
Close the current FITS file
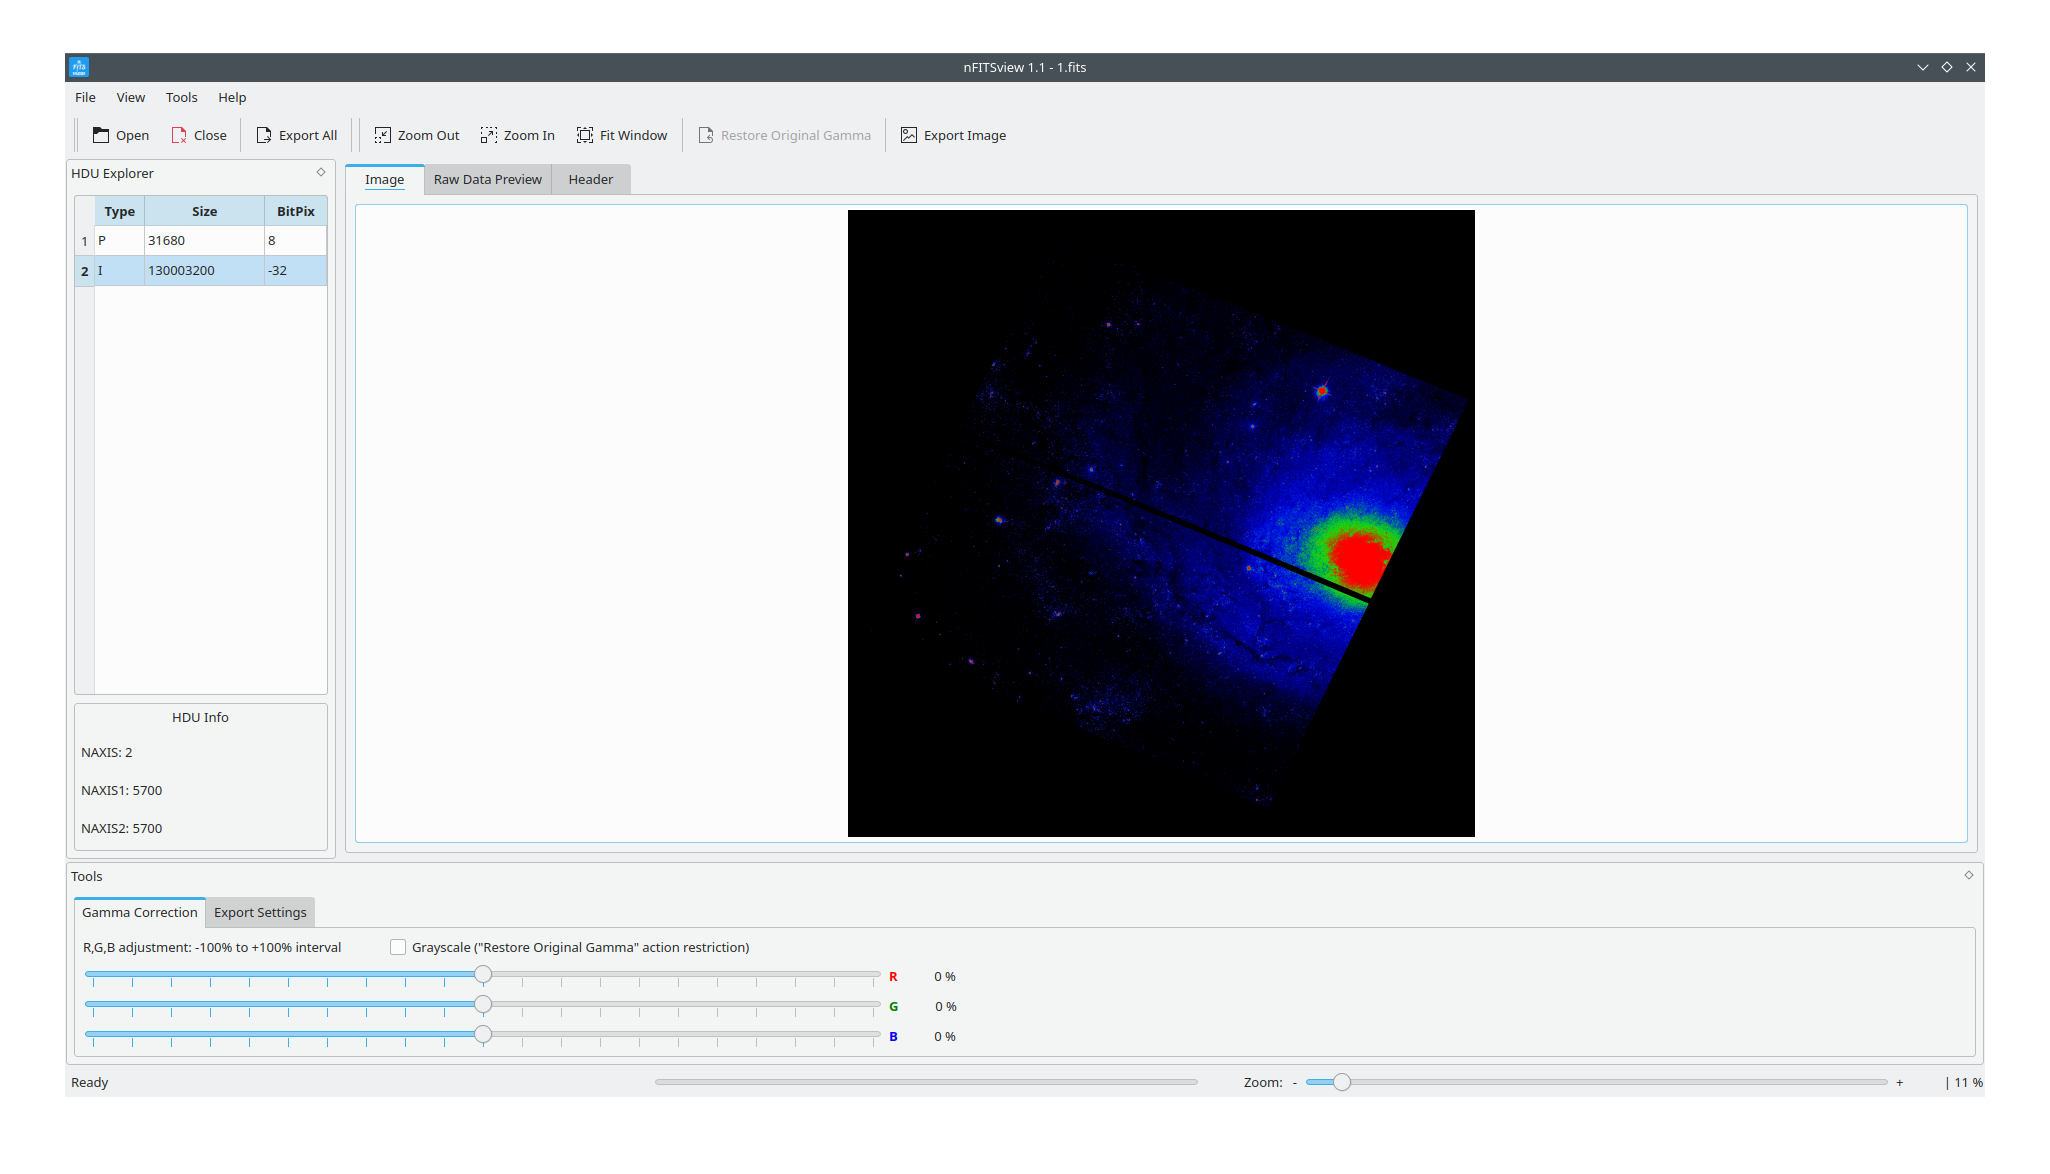click(x=198, y=135)
